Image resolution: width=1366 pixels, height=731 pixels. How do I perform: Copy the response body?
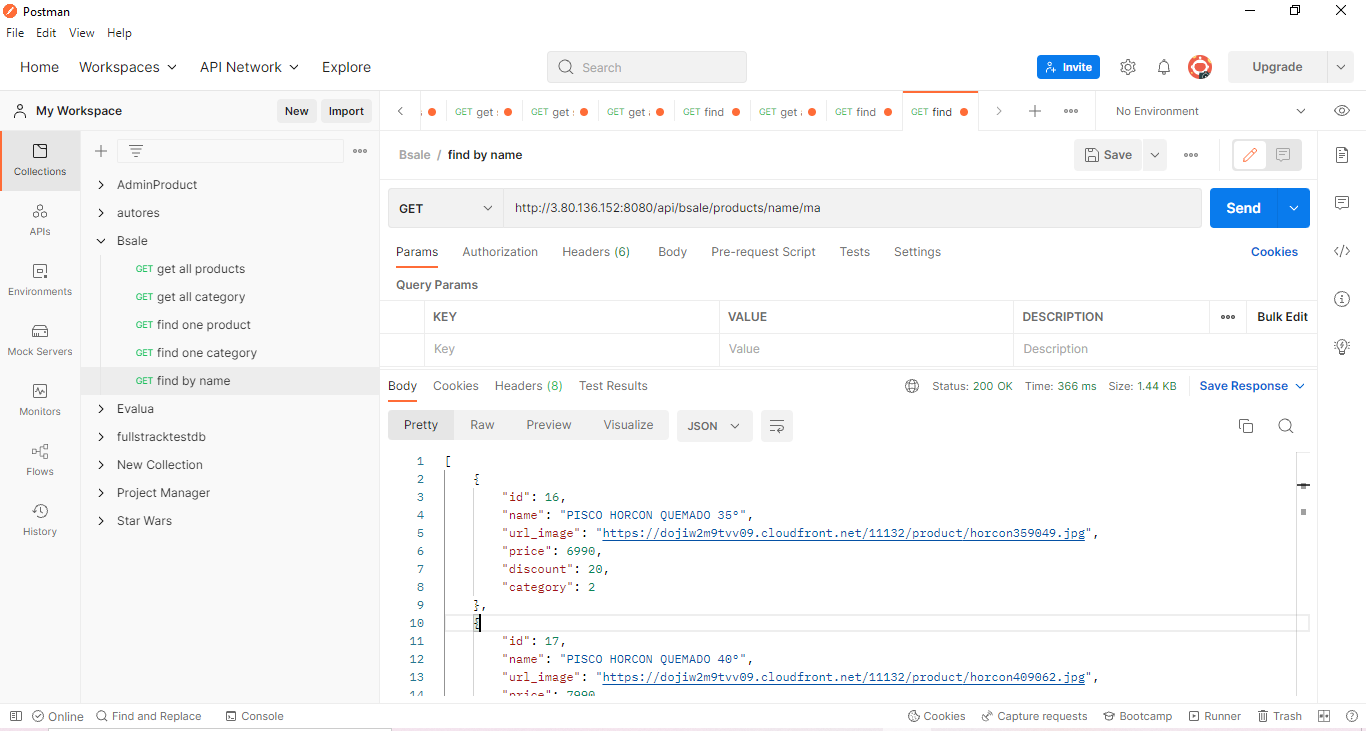coord(1246,425)
